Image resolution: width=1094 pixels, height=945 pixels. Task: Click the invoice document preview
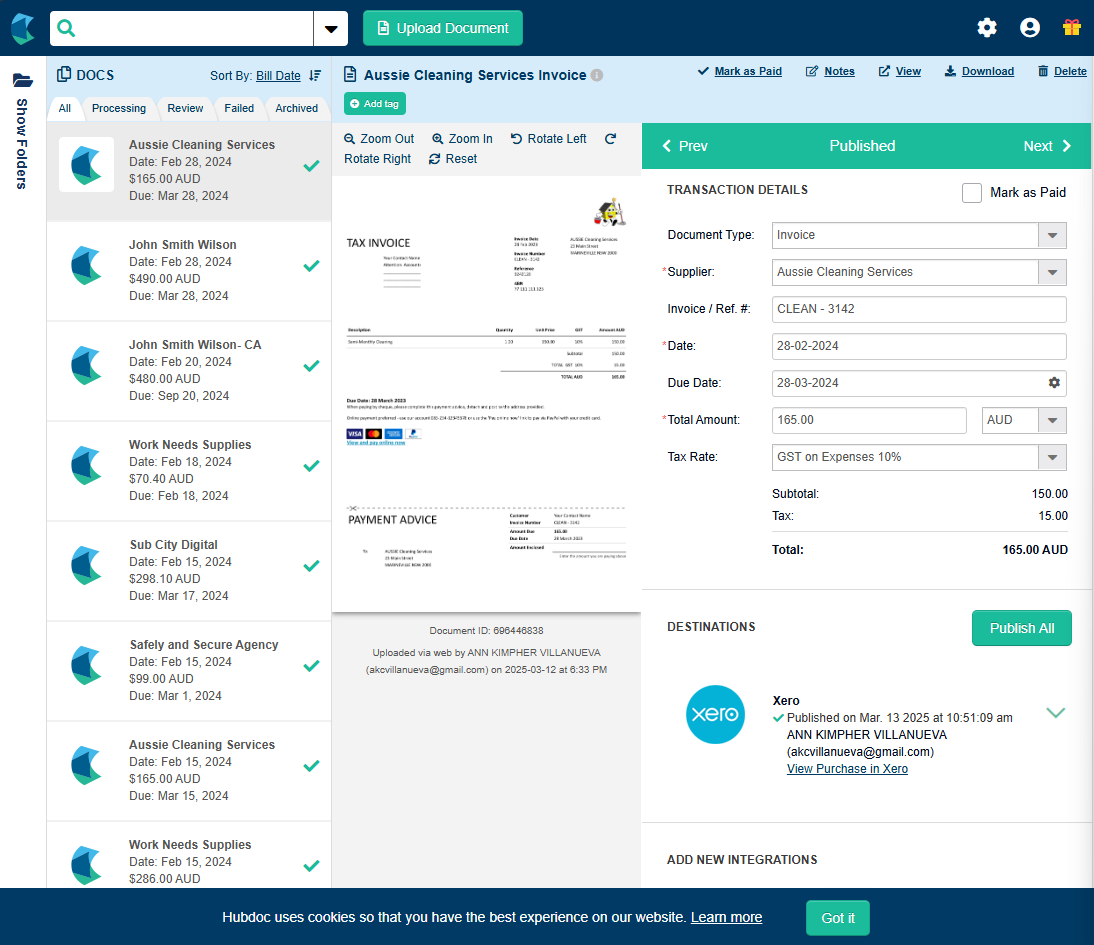click(486, 394)
